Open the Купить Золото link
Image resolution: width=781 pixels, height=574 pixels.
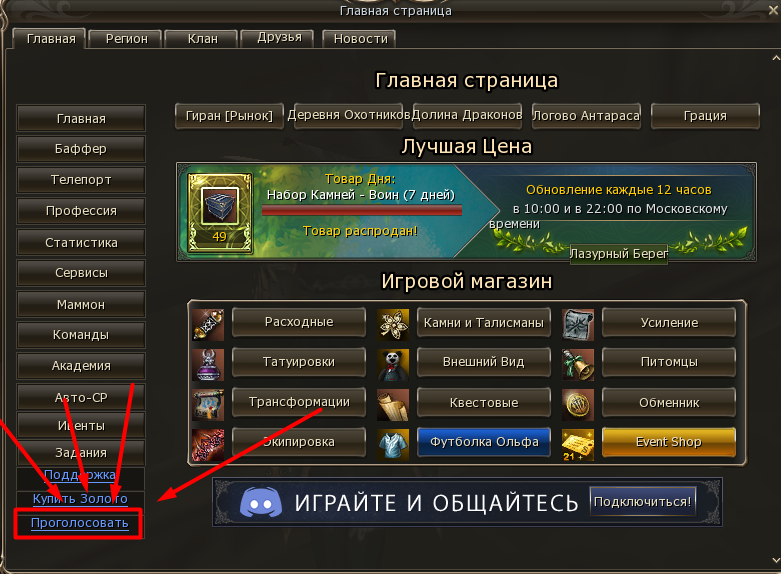(80, 499)
